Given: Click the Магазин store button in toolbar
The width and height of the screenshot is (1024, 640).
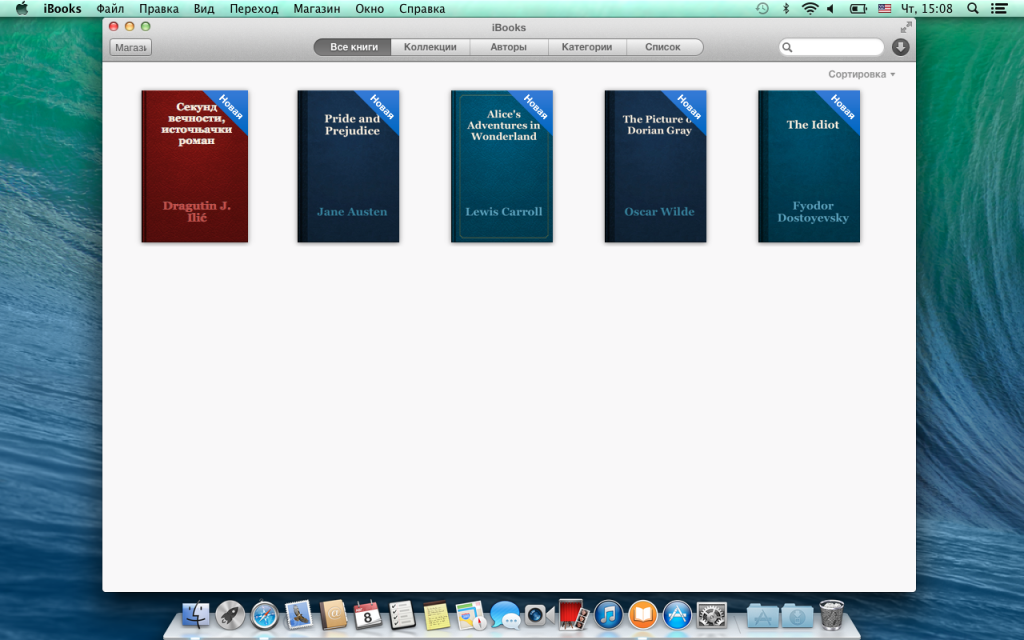Looking at the screenshot, I should click(x=130, y=47).
